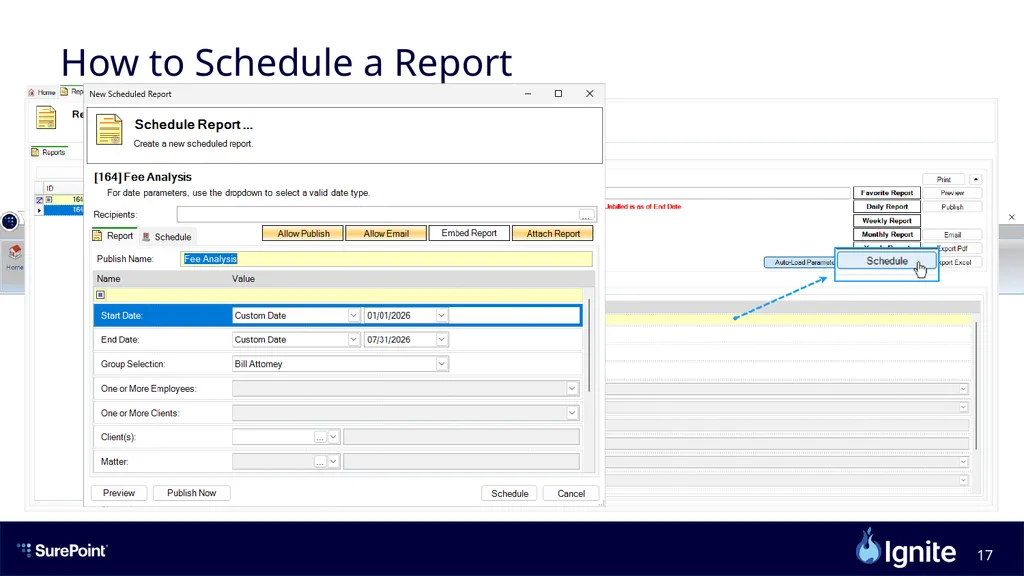Toggle the Allow Email option
Viewport: 1024px width, 576px height.
[386, 233]
